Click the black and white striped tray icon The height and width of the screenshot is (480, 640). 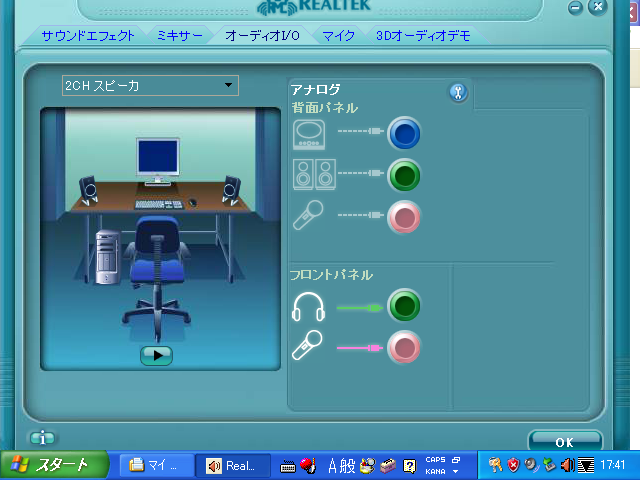[x=586, y=465]
